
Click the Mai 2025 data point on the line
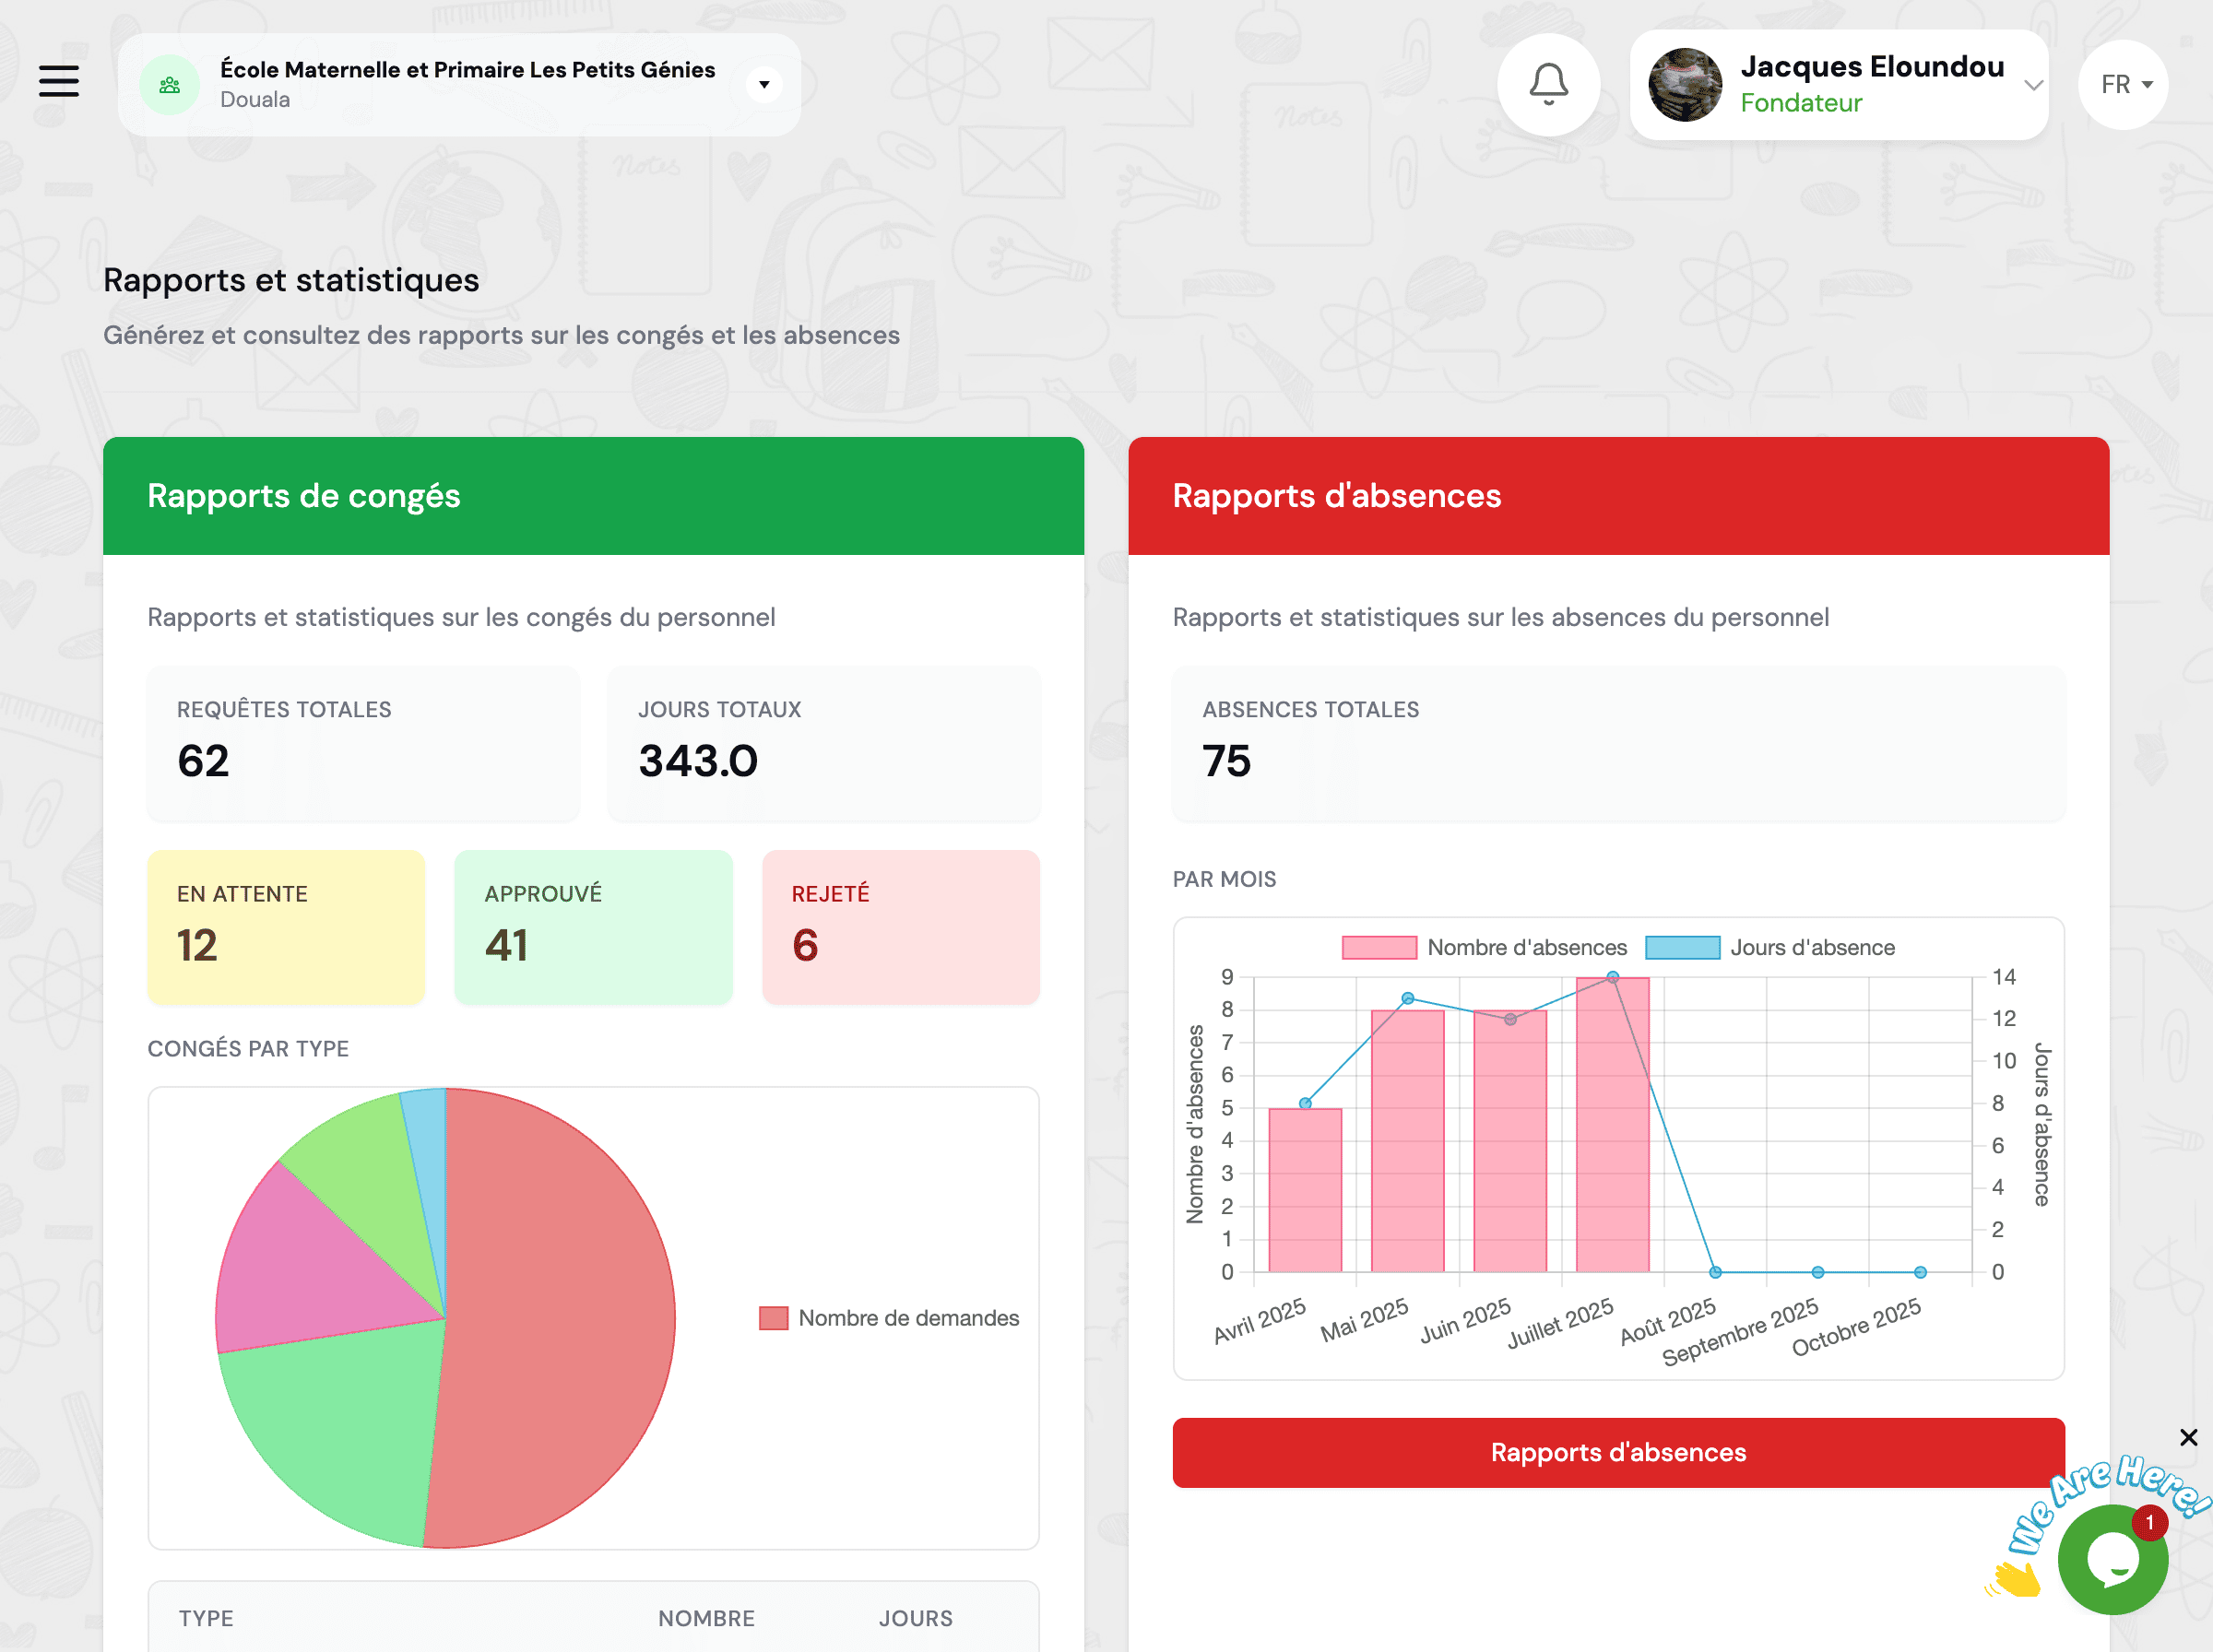tap(1408, 997)
